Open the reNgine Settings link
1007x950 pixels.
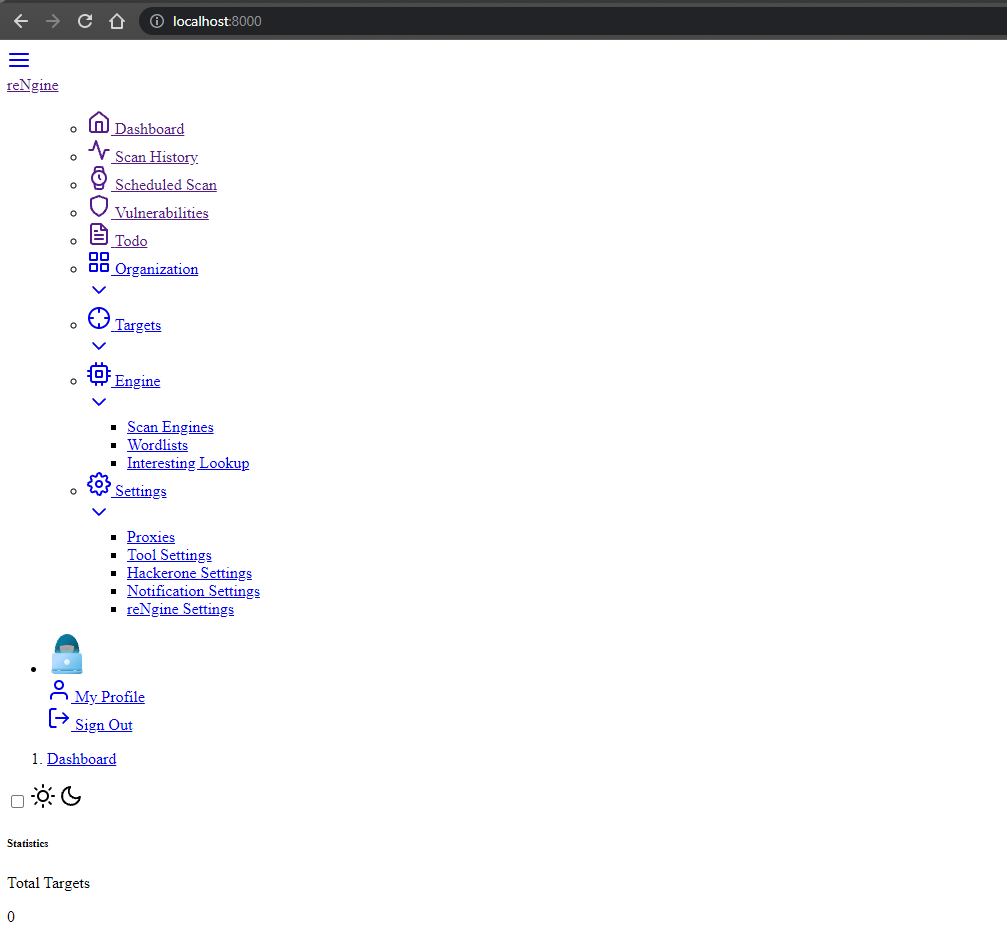180,609
